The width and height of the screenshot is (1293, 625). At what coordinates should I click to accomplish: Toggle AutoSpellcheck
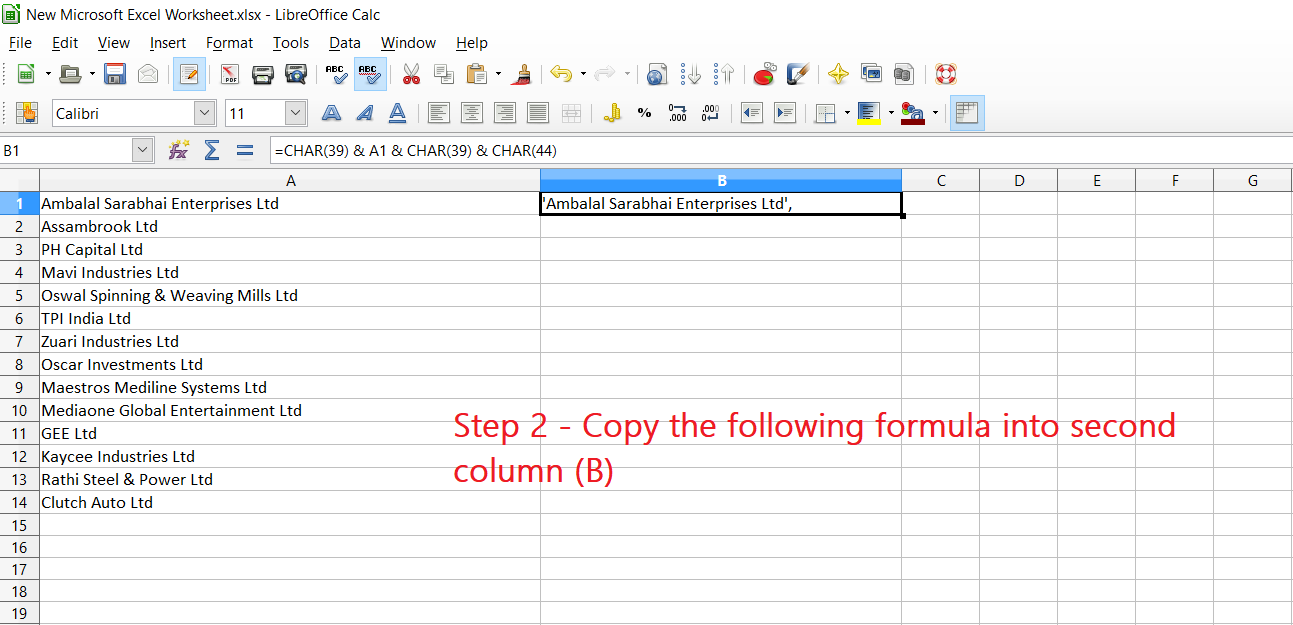tap(370, 74)
